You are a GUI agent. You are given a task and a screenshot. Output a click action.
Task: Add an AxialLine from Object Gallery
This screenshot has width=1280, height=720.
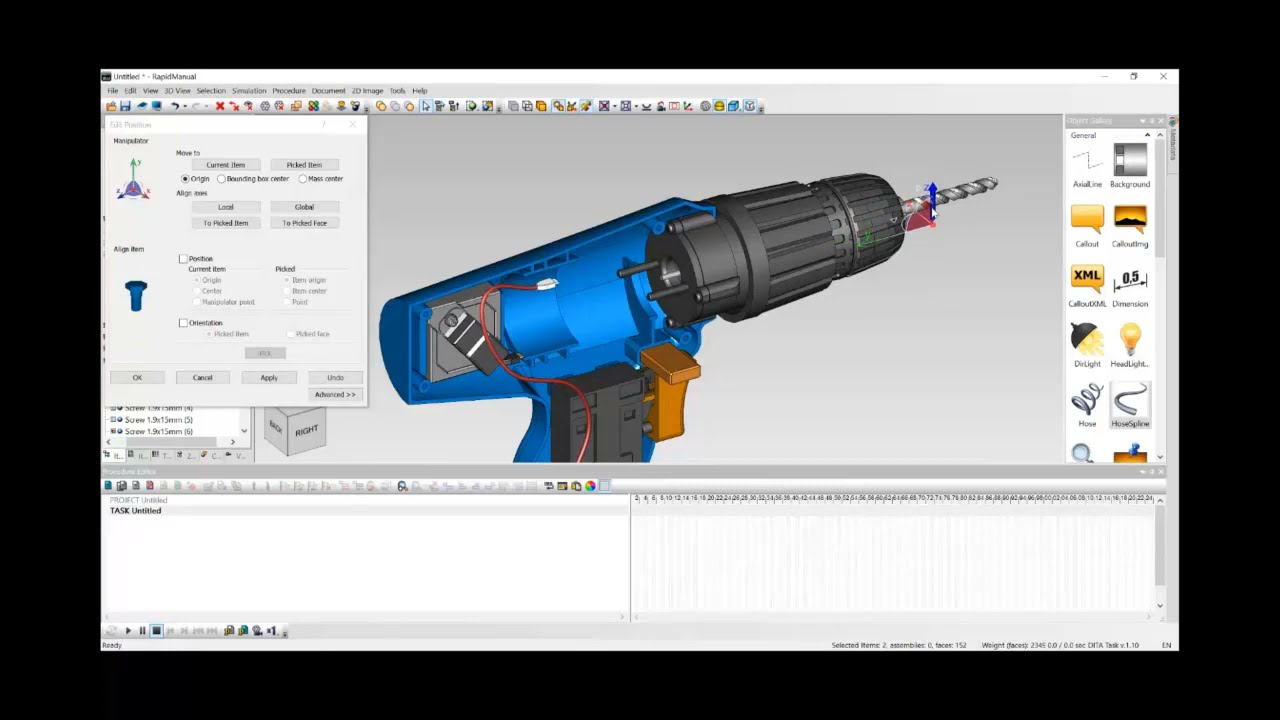click(x=1087, y=167)
